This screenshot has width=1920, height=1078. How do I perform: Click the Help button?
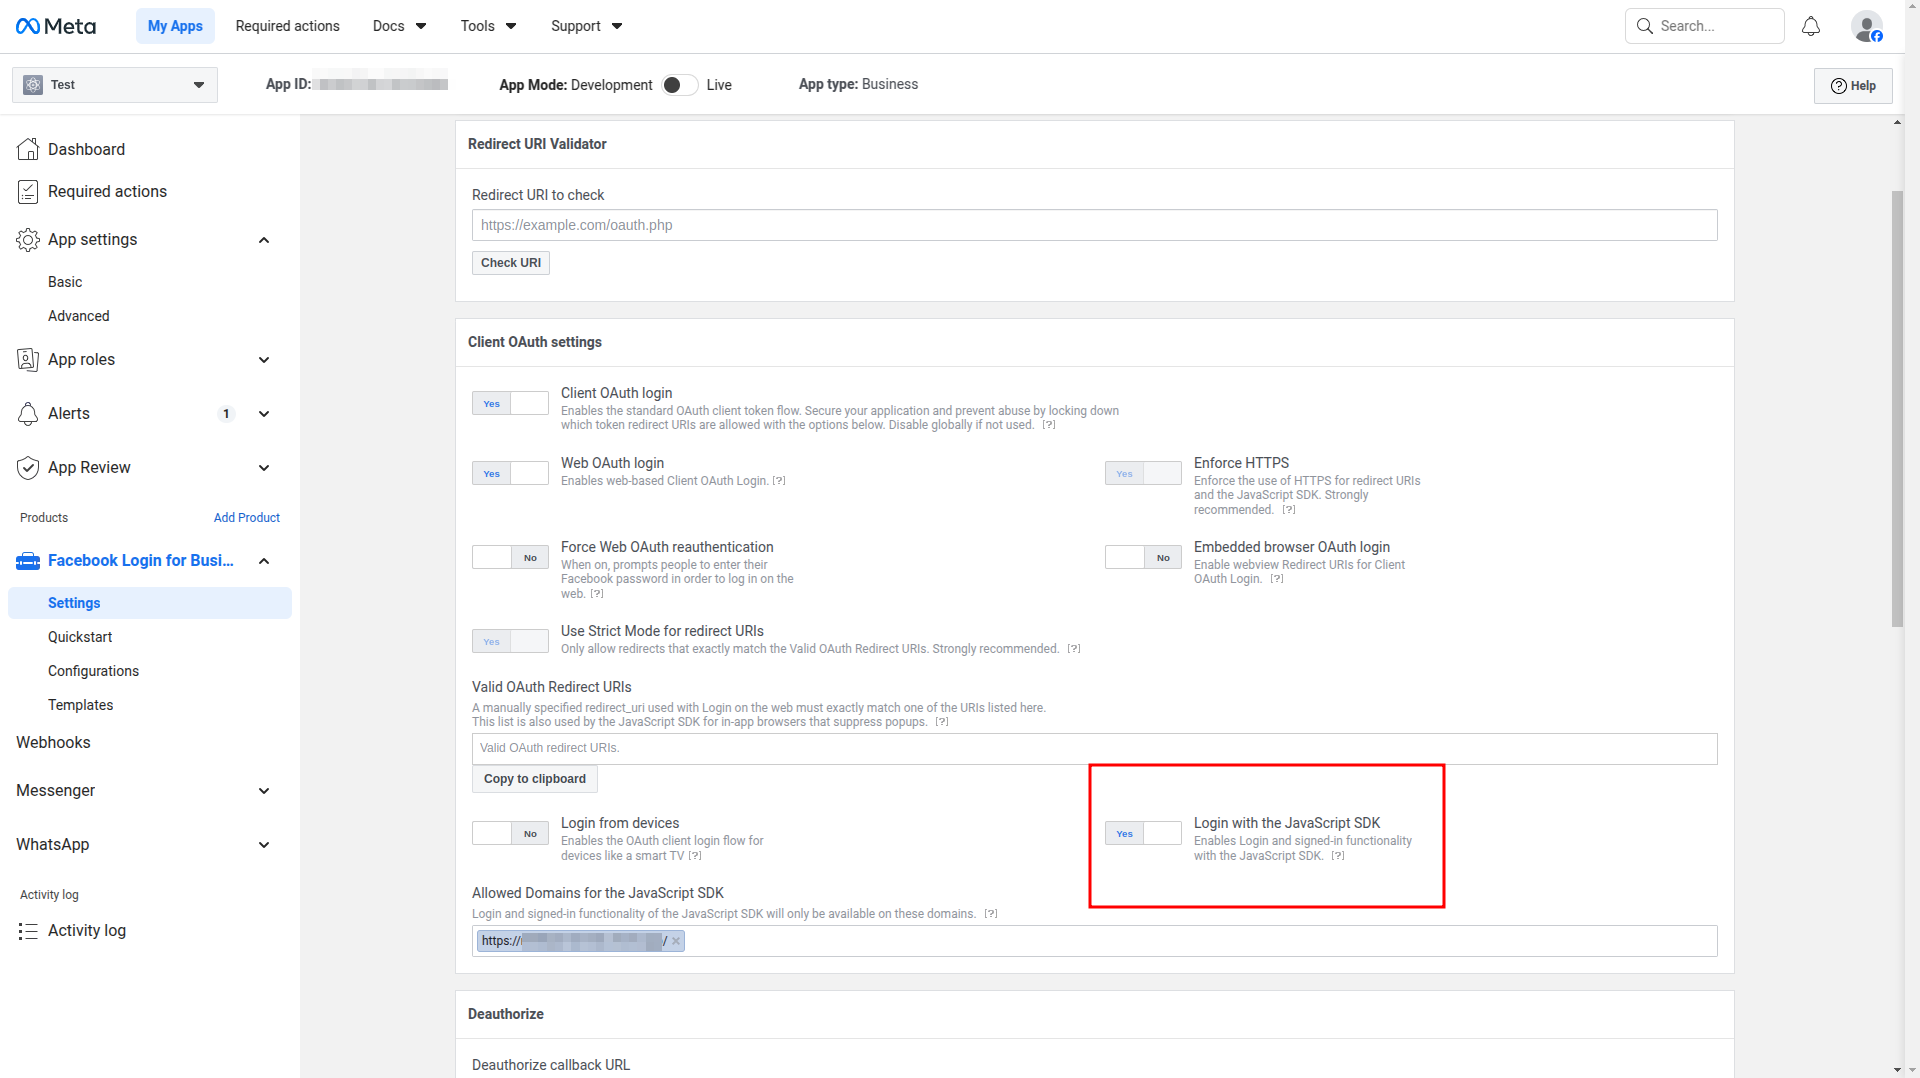coord(1853,86)
